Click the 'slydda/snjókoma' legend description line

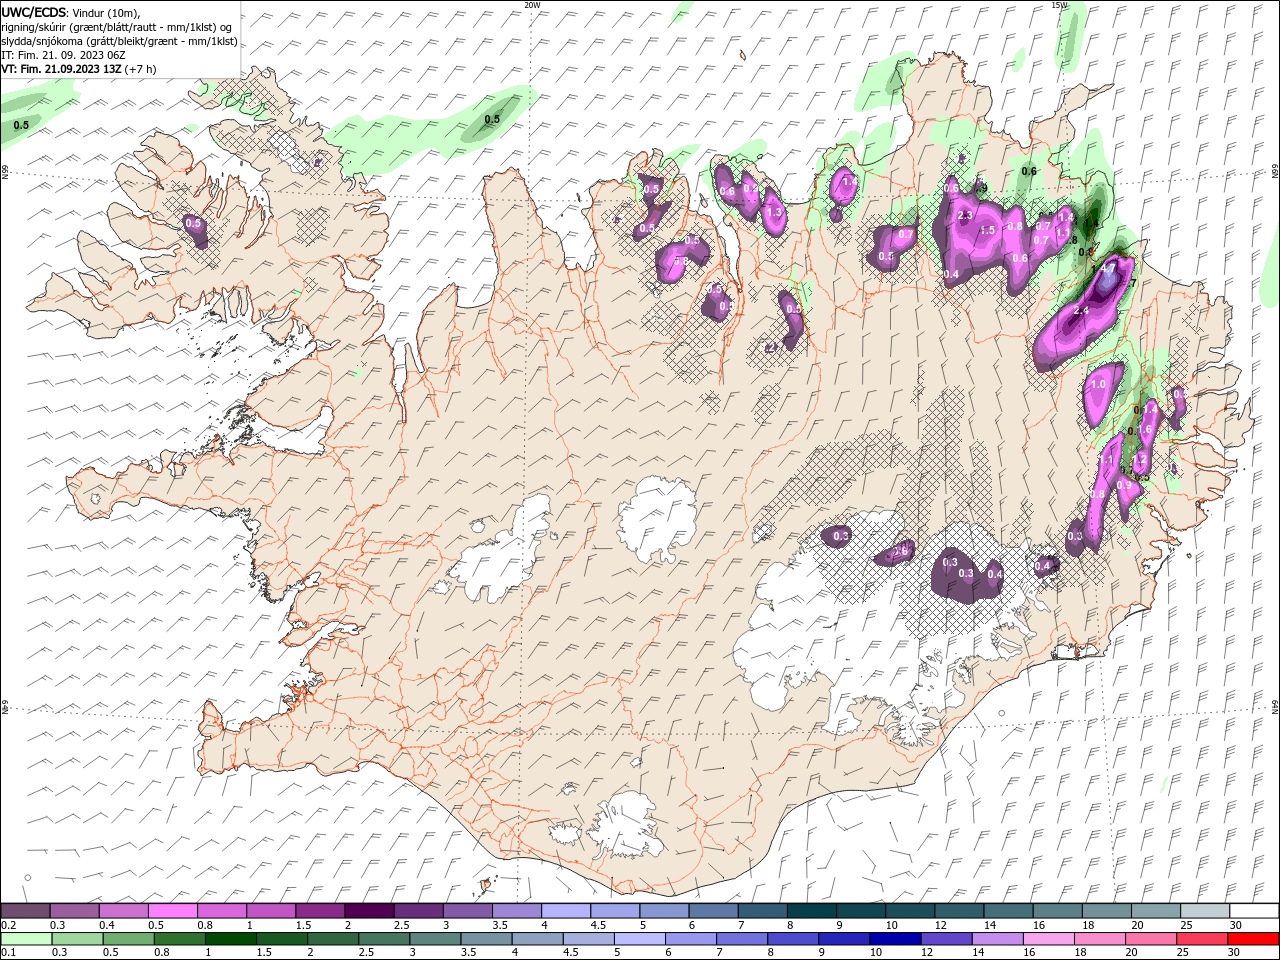(119, 41)
